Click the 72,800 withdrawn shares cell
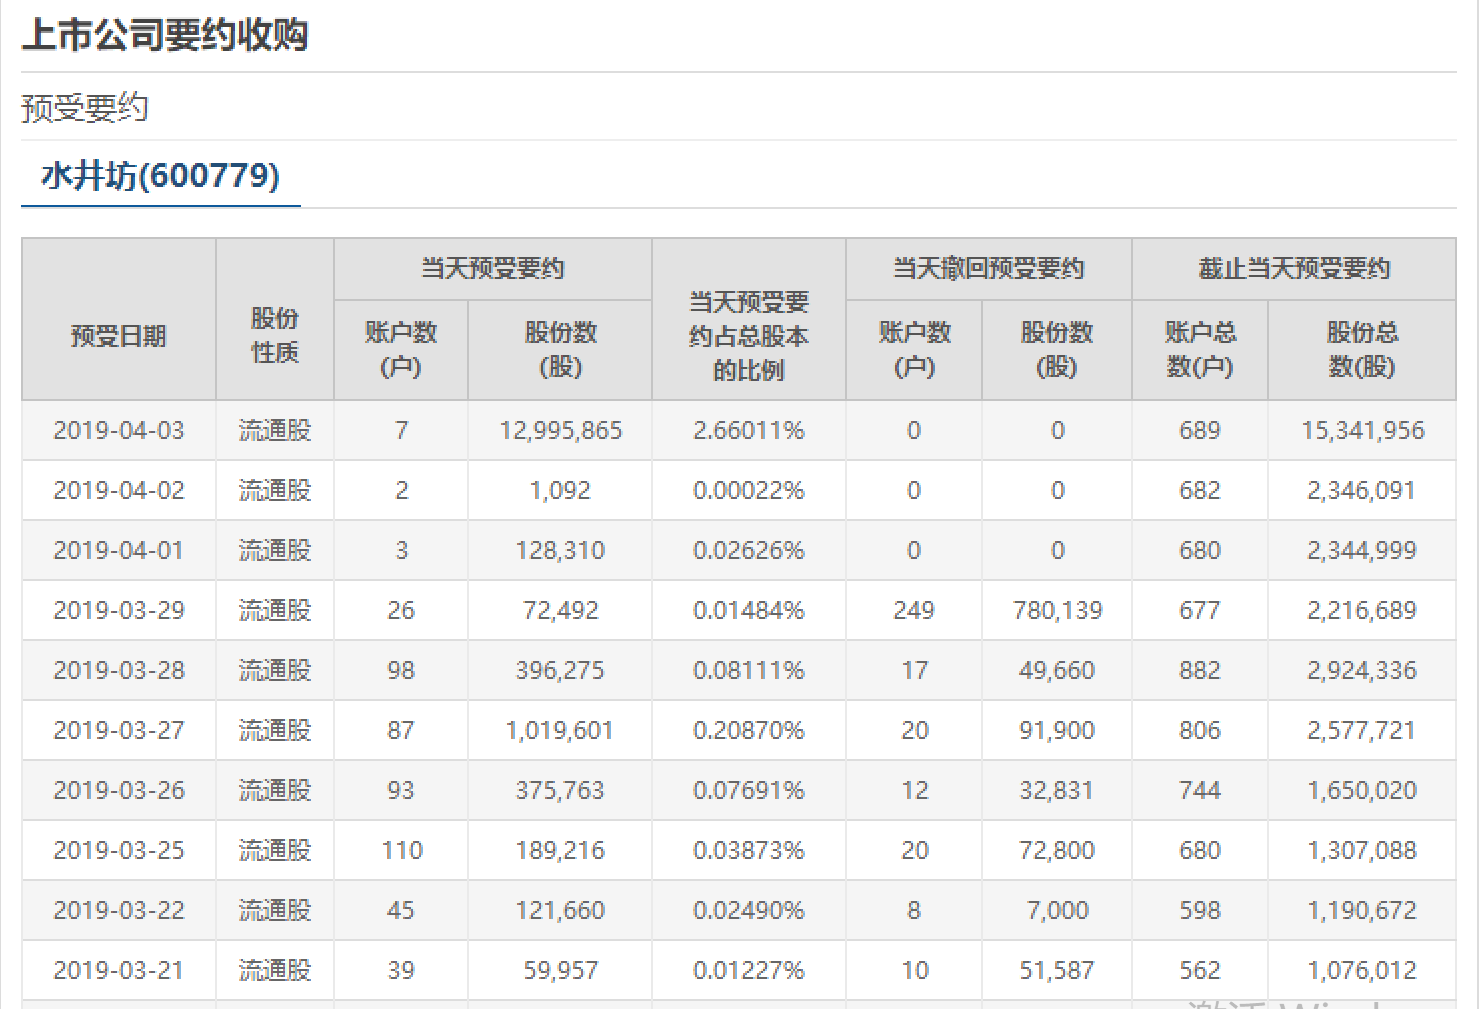The width and height of the screenshot is (1479, 1009). (x=1057, y=851)
